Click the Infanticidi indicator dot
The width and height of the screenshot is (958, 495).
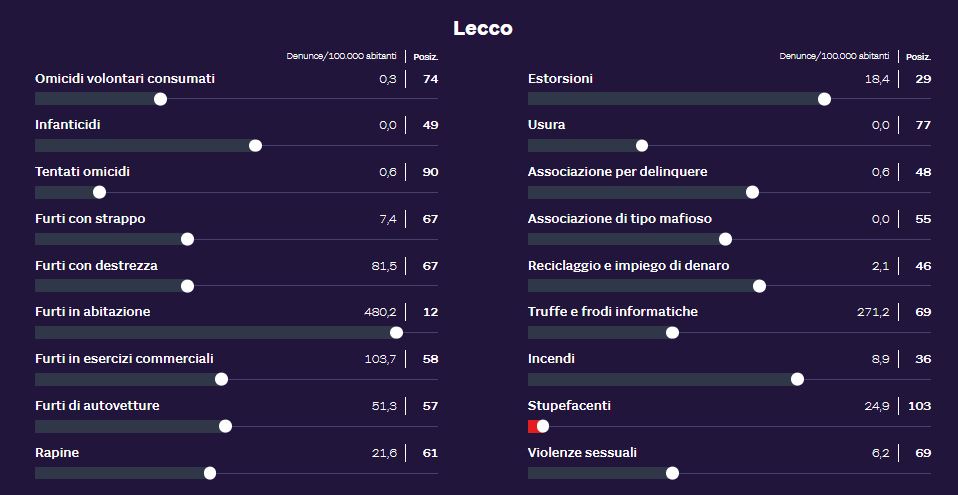tap(255, 146)
